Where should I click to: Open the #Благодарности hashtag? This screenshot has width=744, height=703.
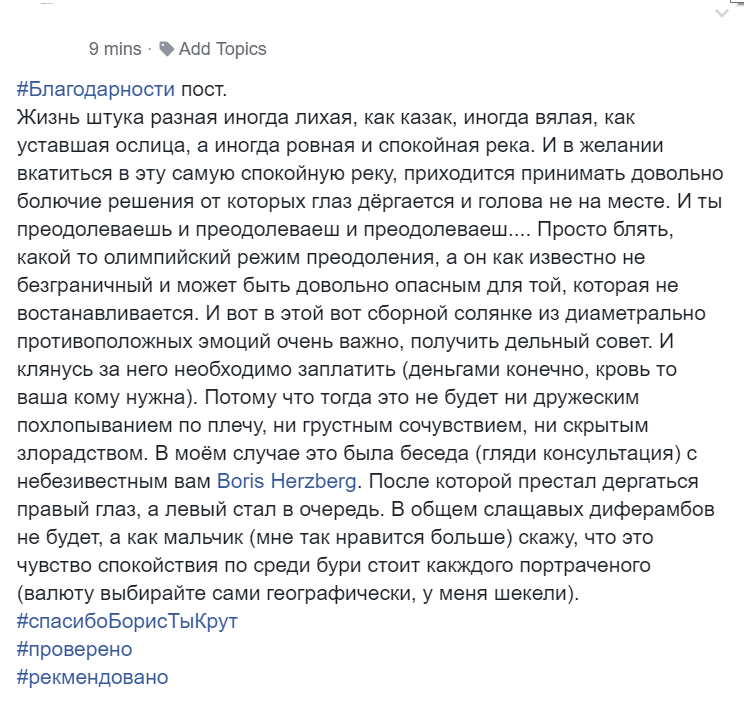click(x=96, y=89)
